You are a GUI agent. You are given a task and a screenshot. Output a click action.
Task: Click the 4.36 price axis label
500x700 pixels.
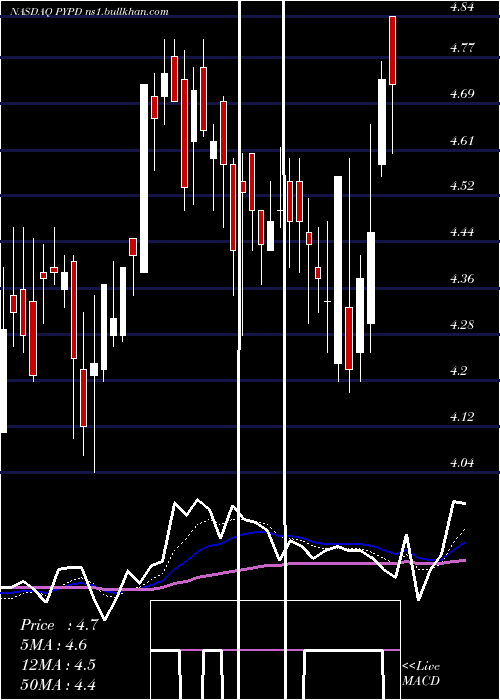[462, 279]
